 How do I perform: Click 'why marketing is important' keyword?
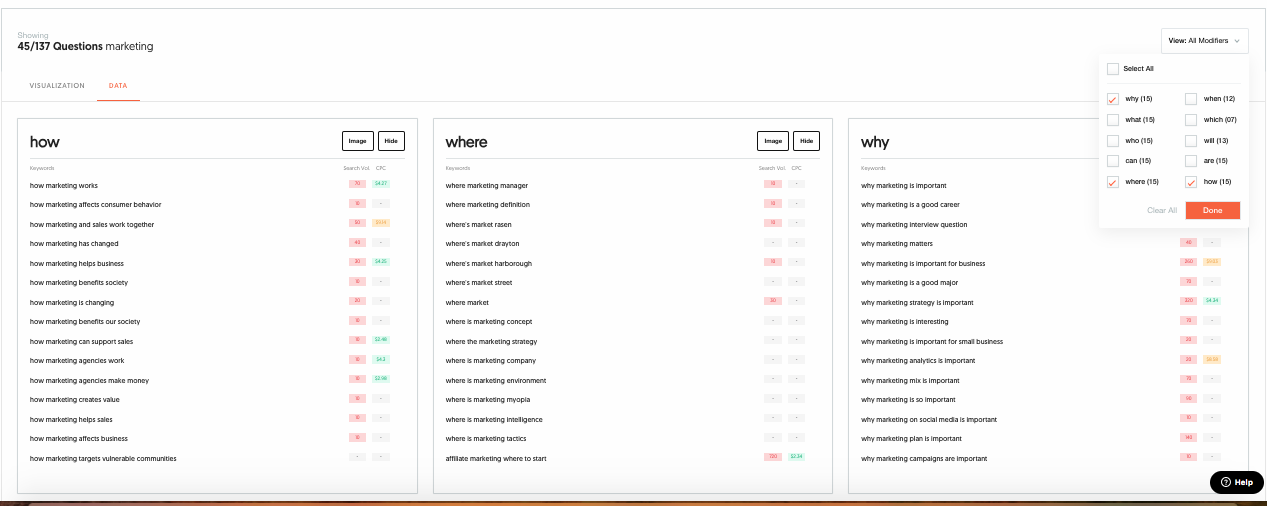(904, 186)
